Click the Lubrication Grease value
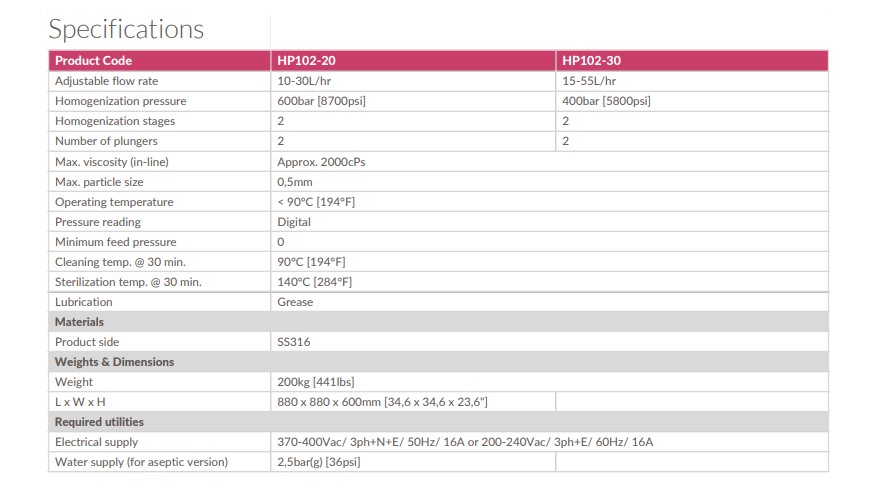The width and height of the screenshot is (895, 503). [x=295, y=302]
